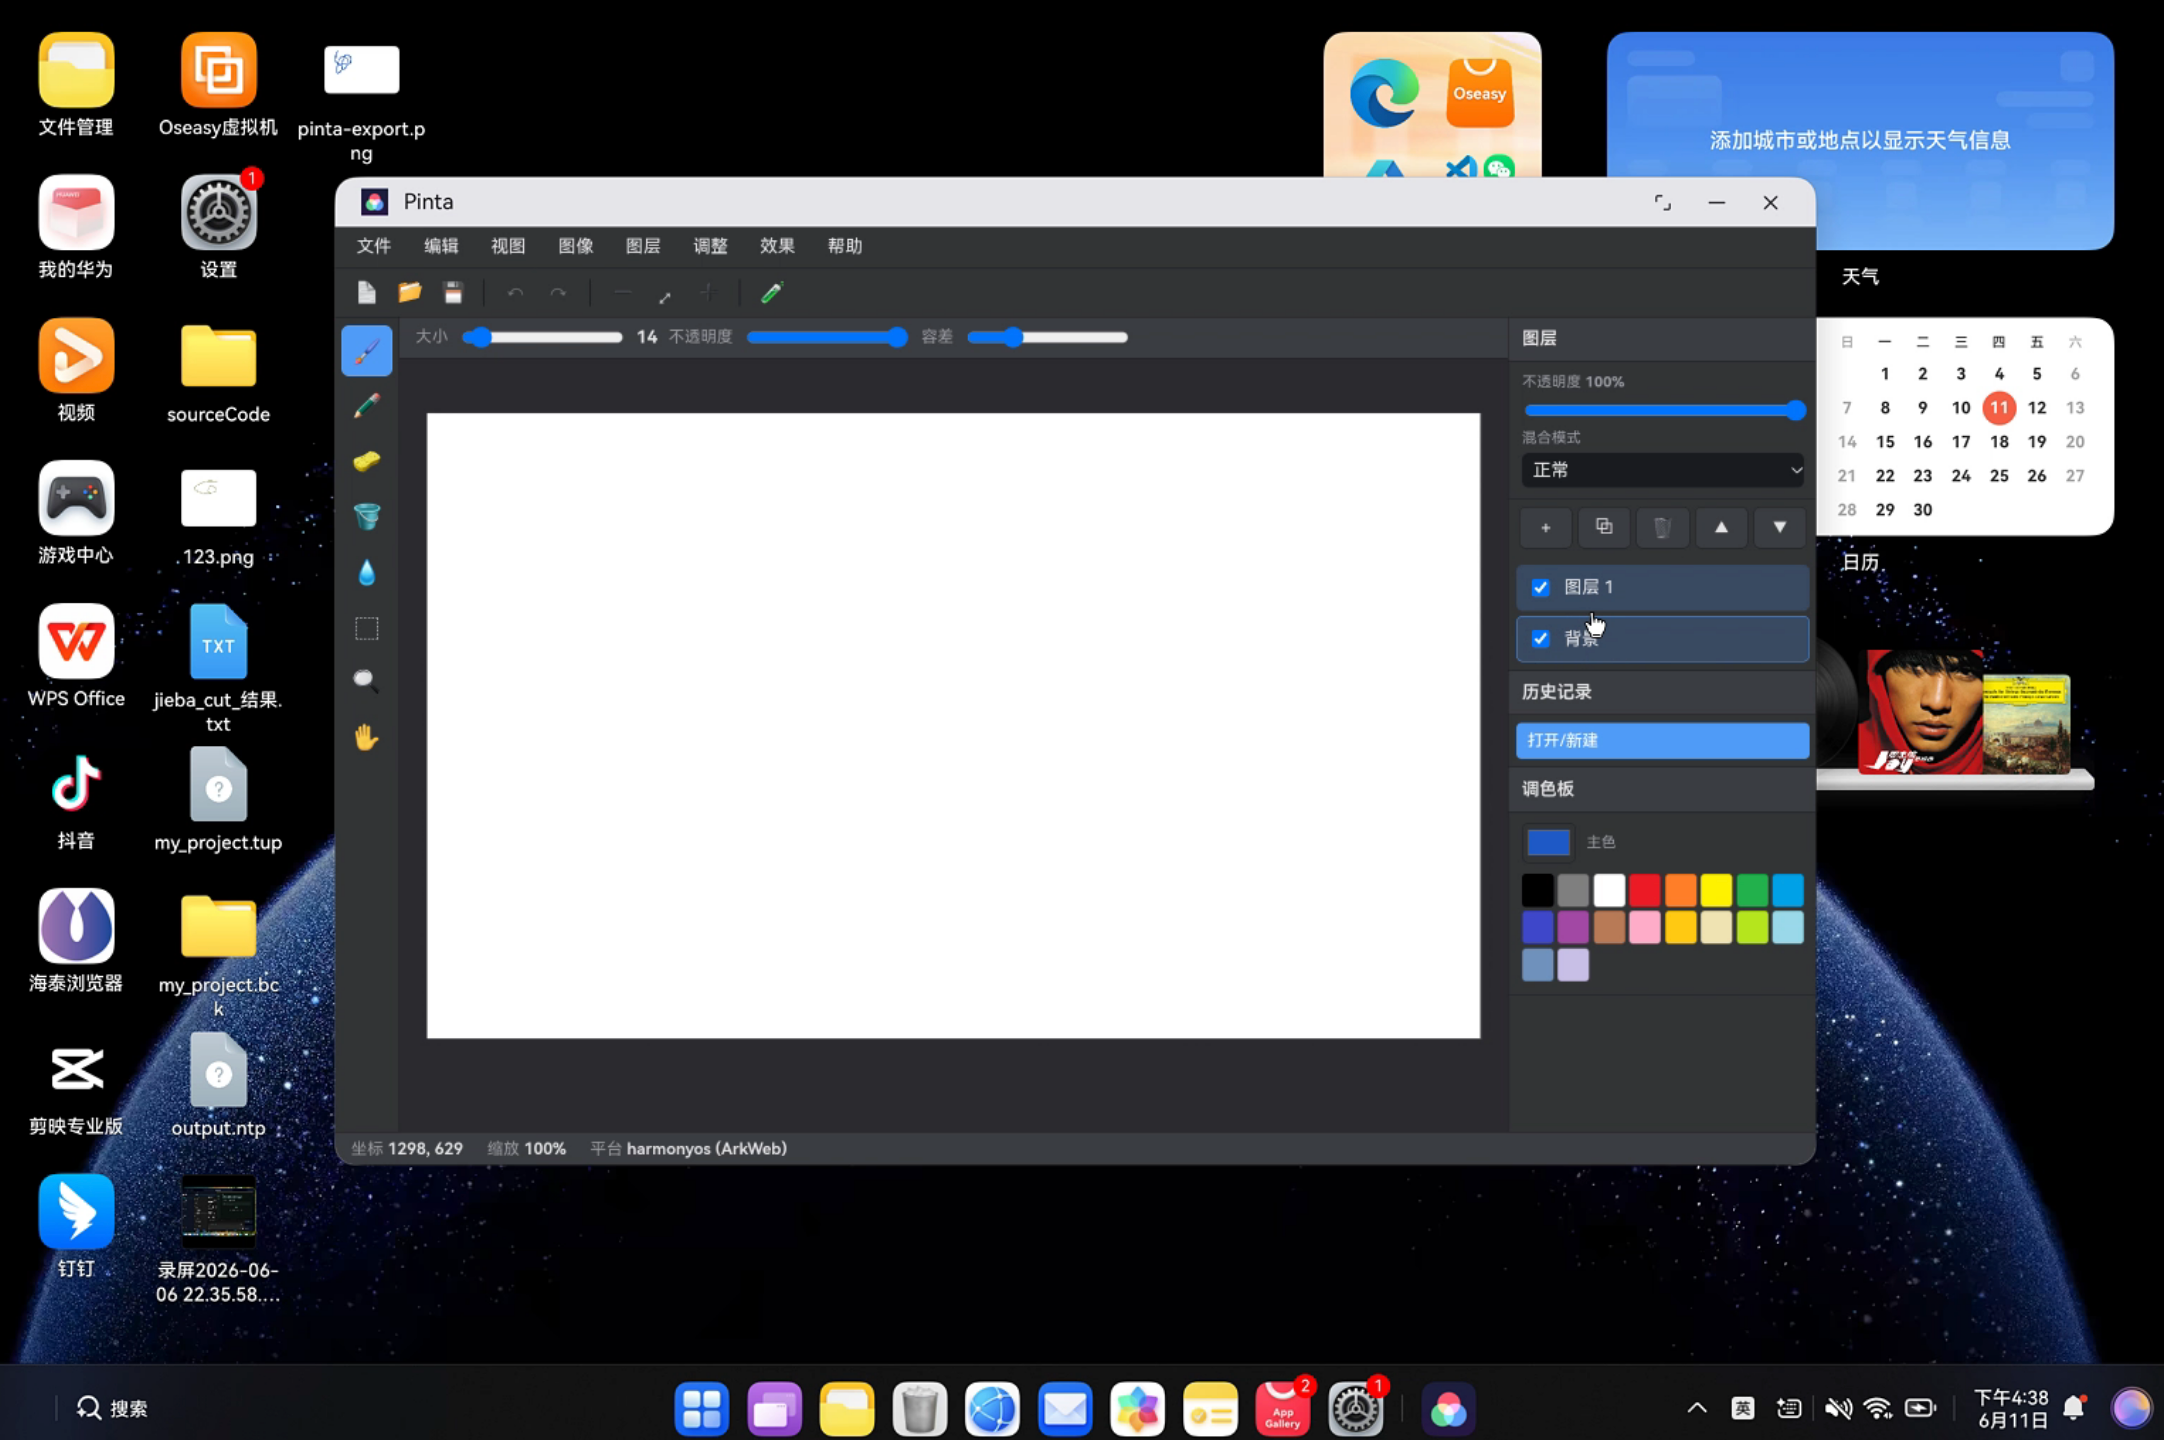The width and height of the screenshot is (2164, 1440).
Task: Open the 文件 menu
Action: pos(374,246)
